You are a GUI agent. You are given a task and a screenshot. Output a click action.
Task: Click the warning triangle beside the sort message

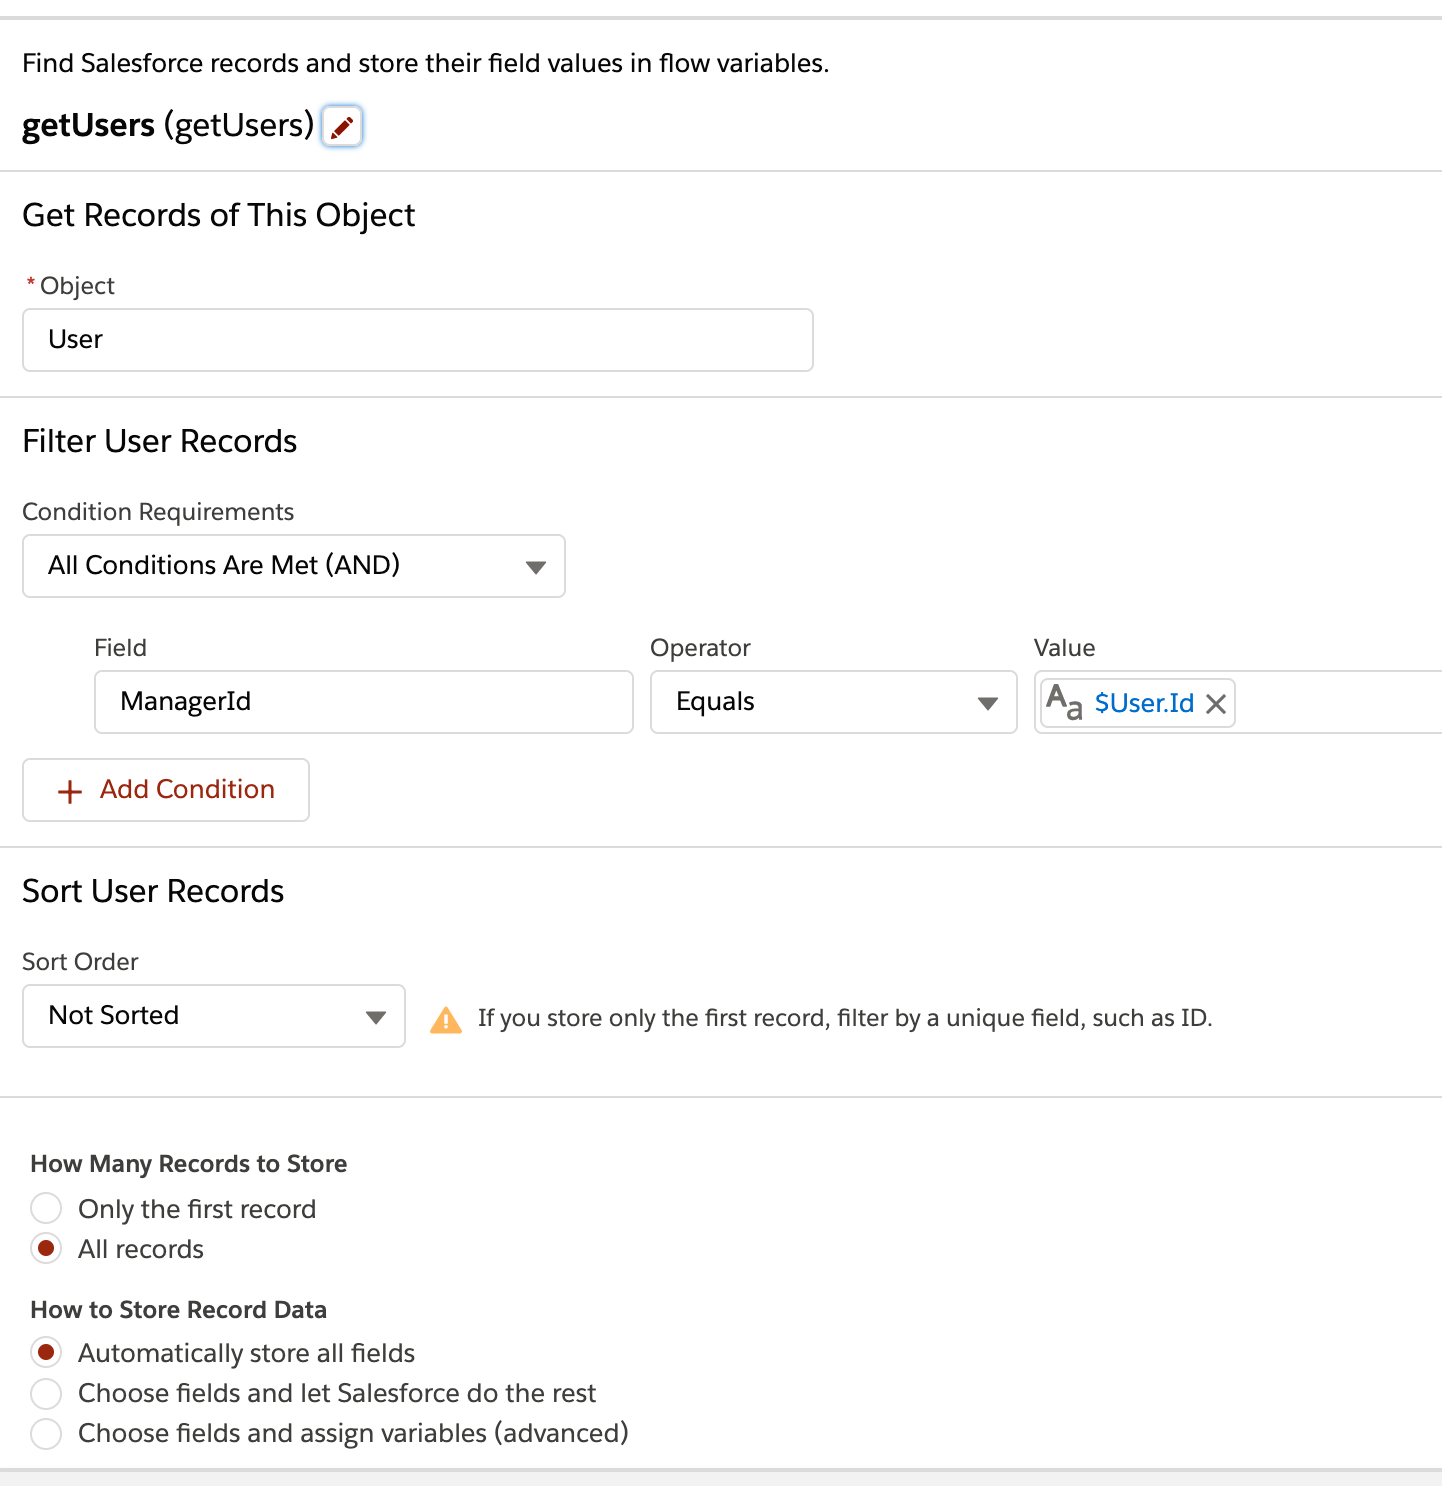coord(446,1018)
